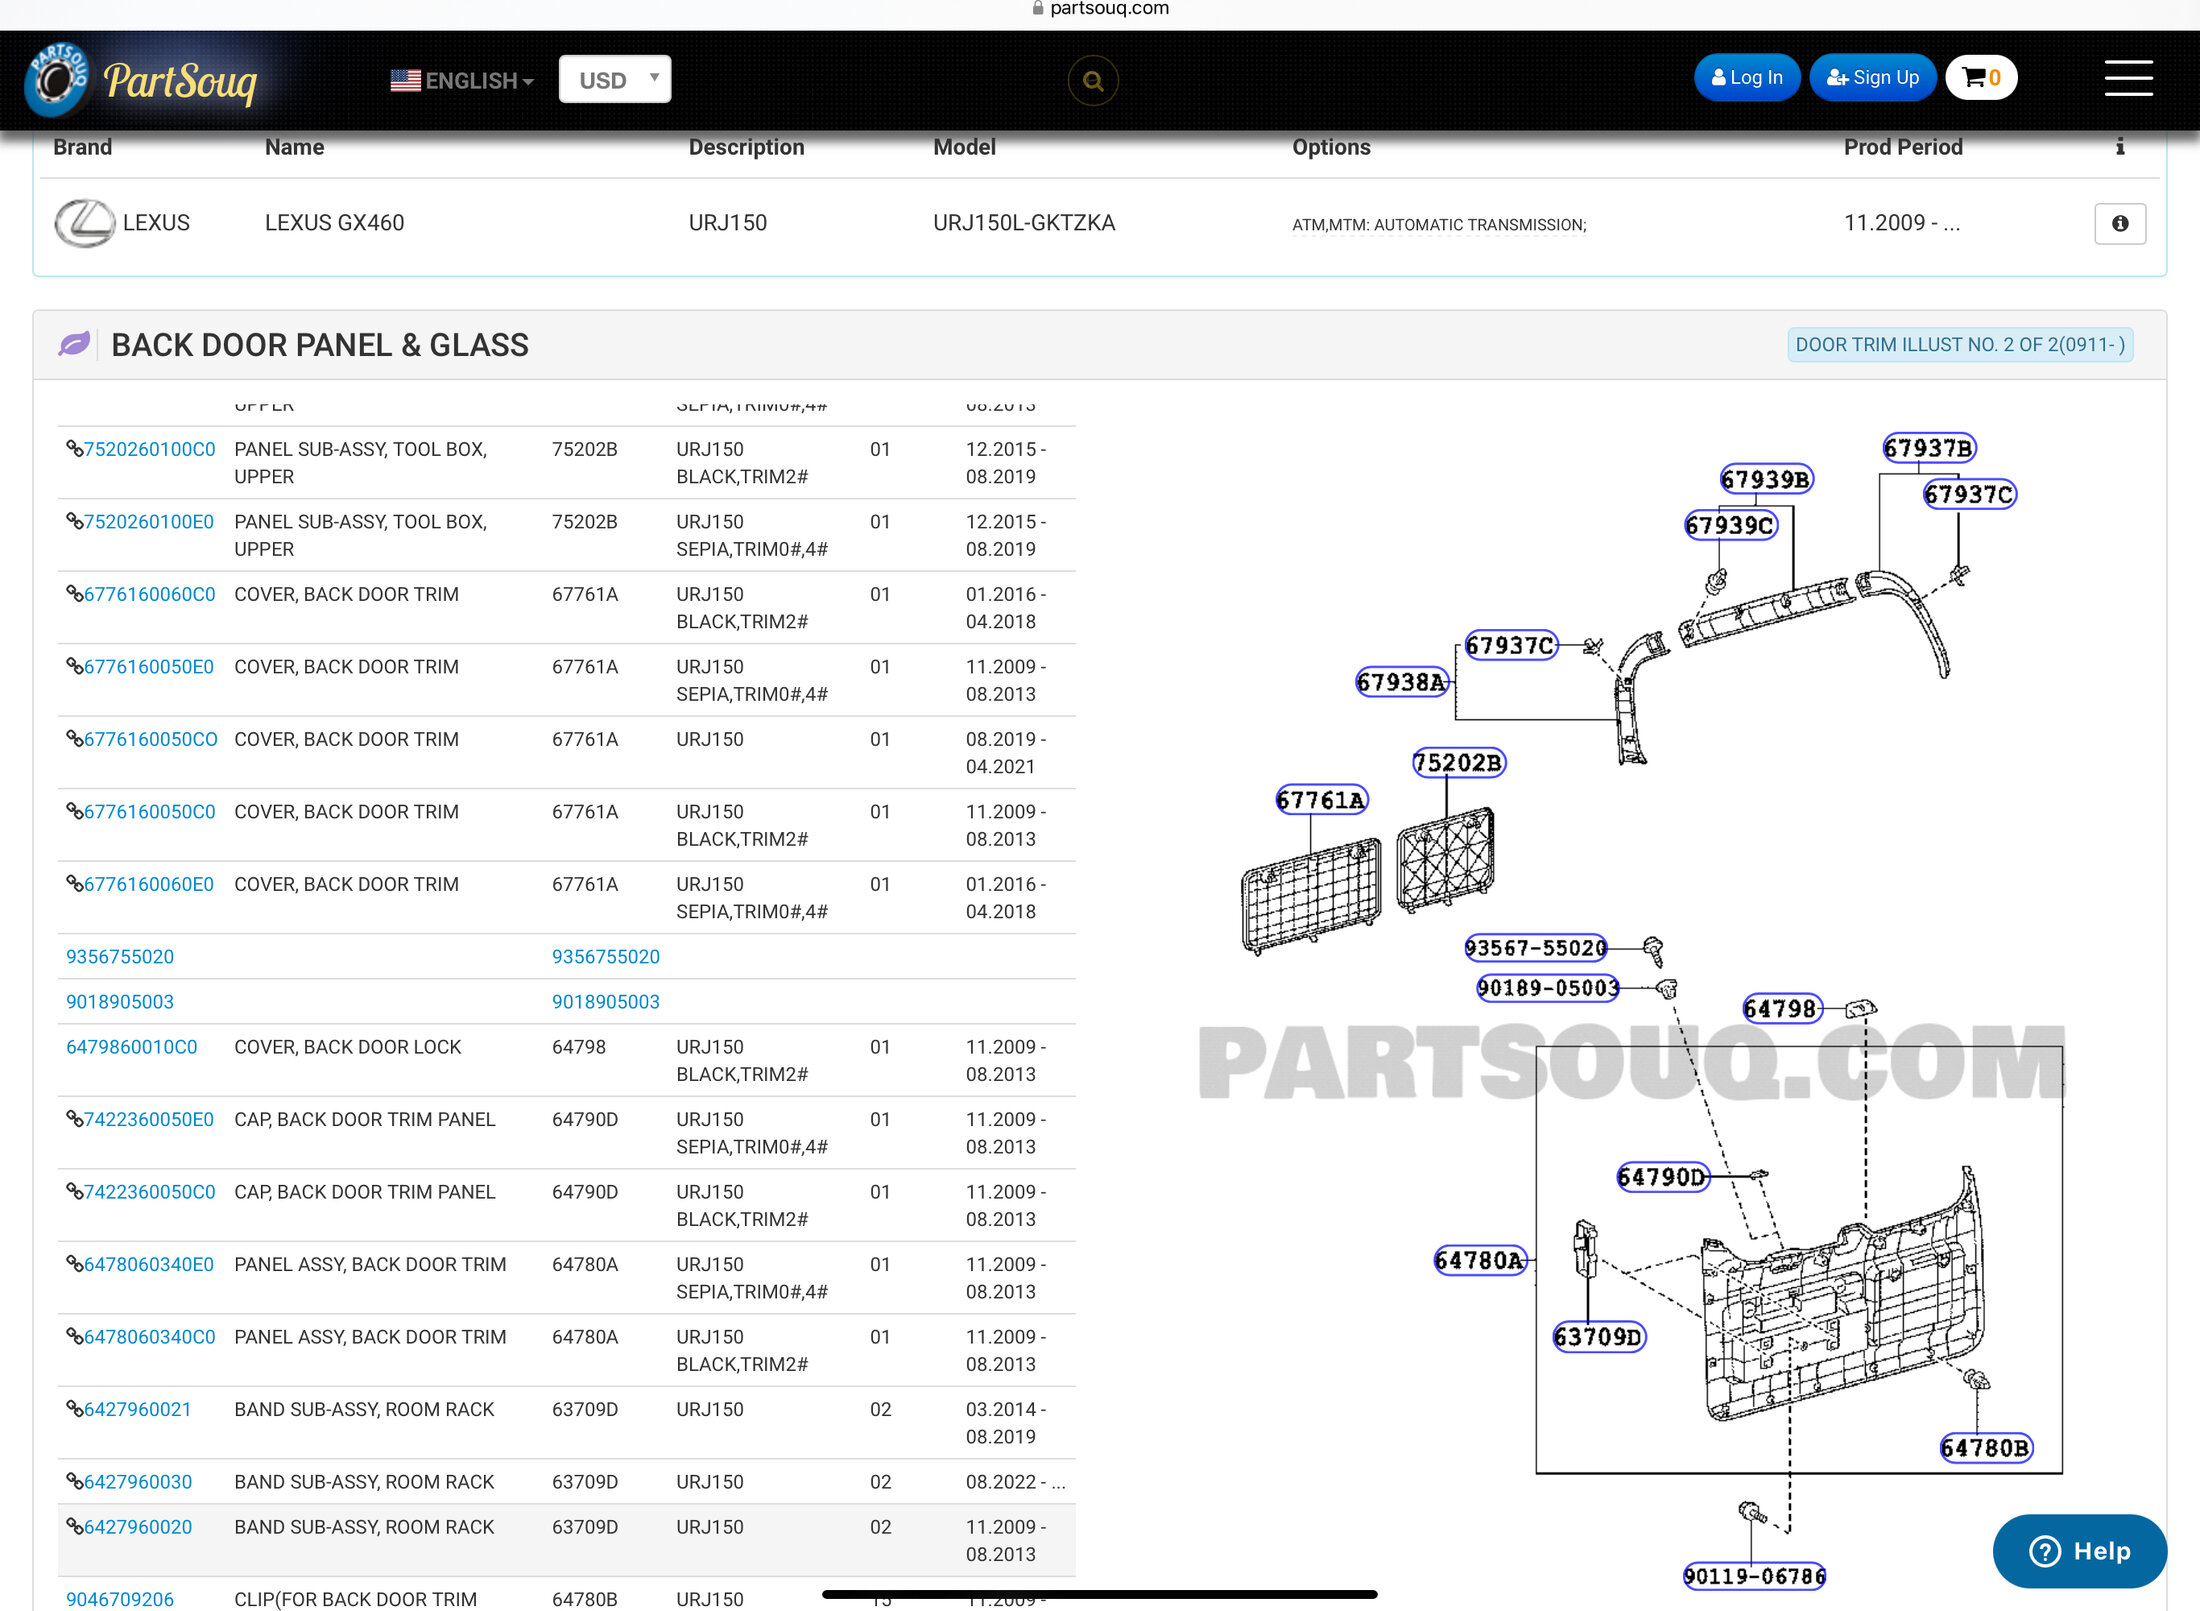Open part number 6479860010C0
Image resolution: width=2200 pixels, height=1611 pixels.
[132, 1046]
